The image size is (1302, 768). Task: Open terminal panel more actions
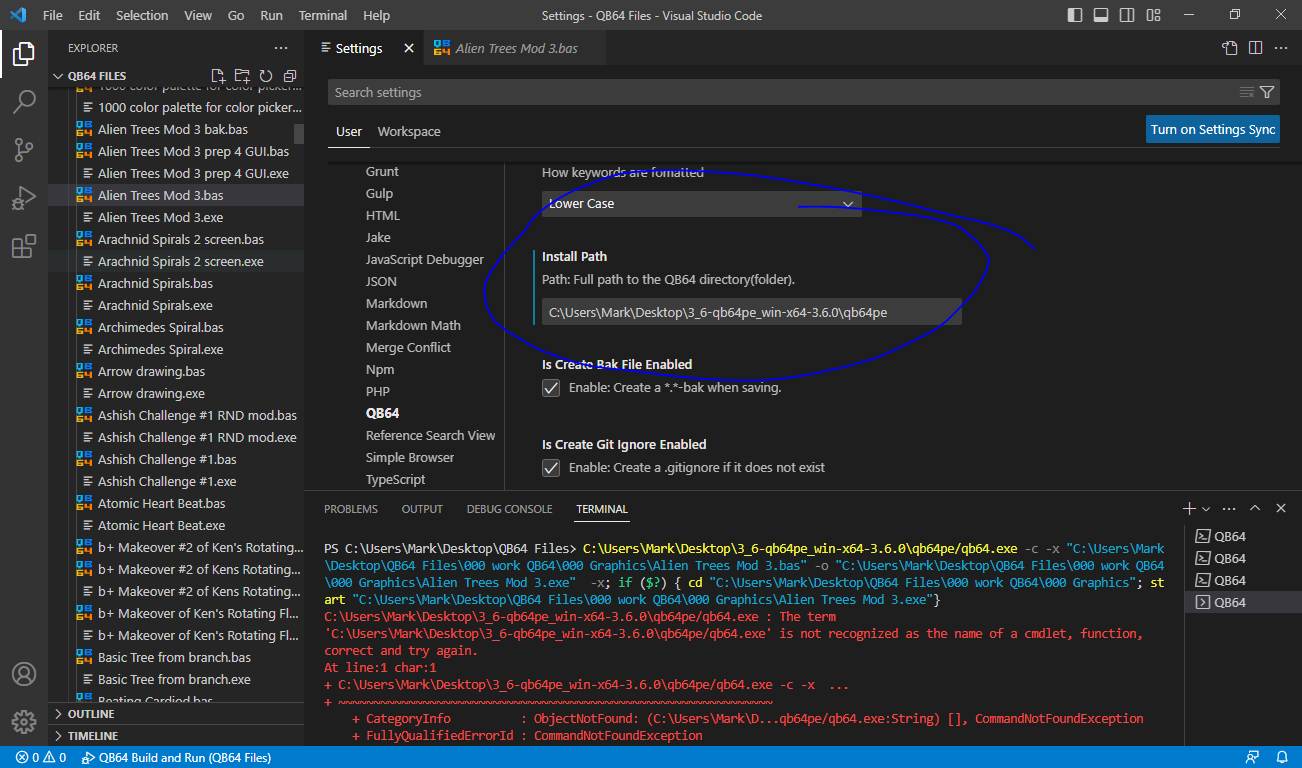click(1230, 509)
